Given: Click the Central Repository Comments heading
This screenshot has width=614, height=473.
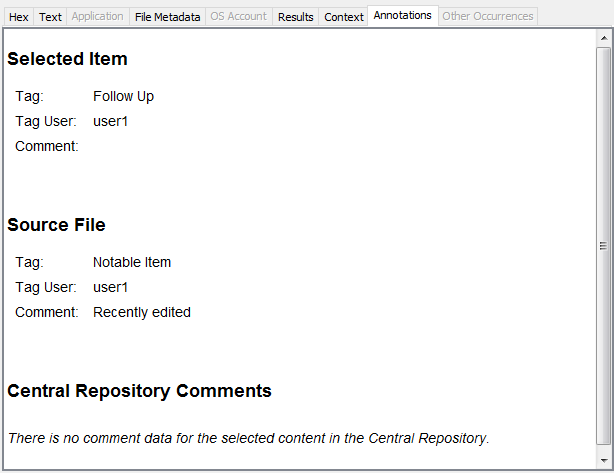Looking at the screenshot, I should pyautogui.click(x=139, y=391).
